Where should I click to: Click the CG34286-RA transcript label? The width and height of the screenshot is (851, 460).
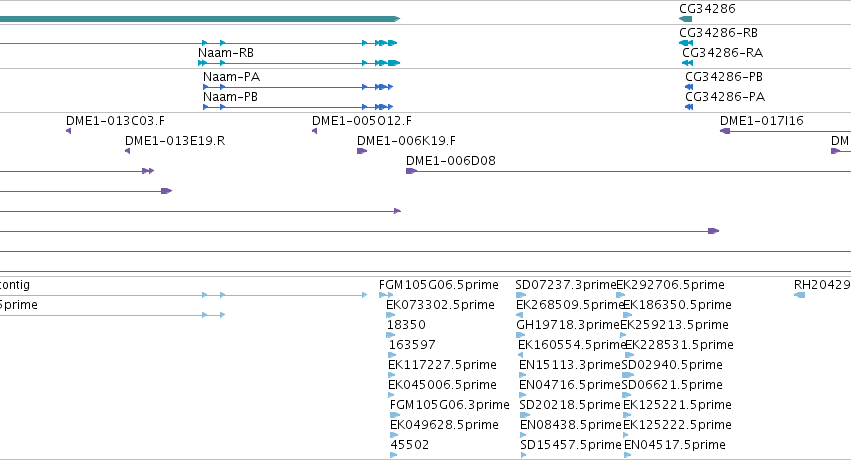[722, 53]
